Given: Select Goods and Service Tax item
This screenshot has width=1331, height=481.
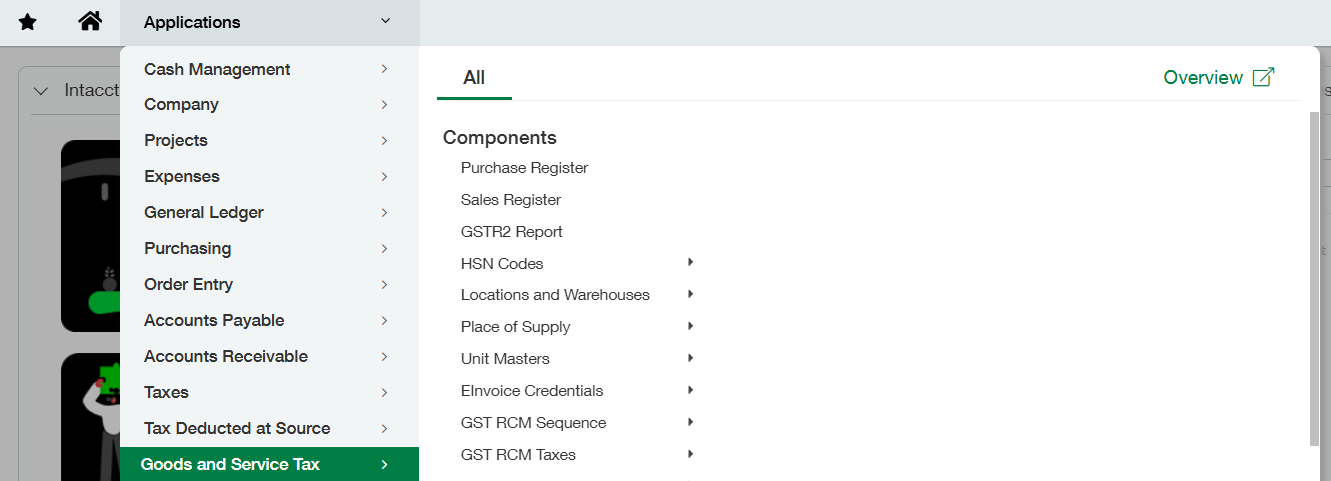Looking at the screenshot, I should point(230,464).
